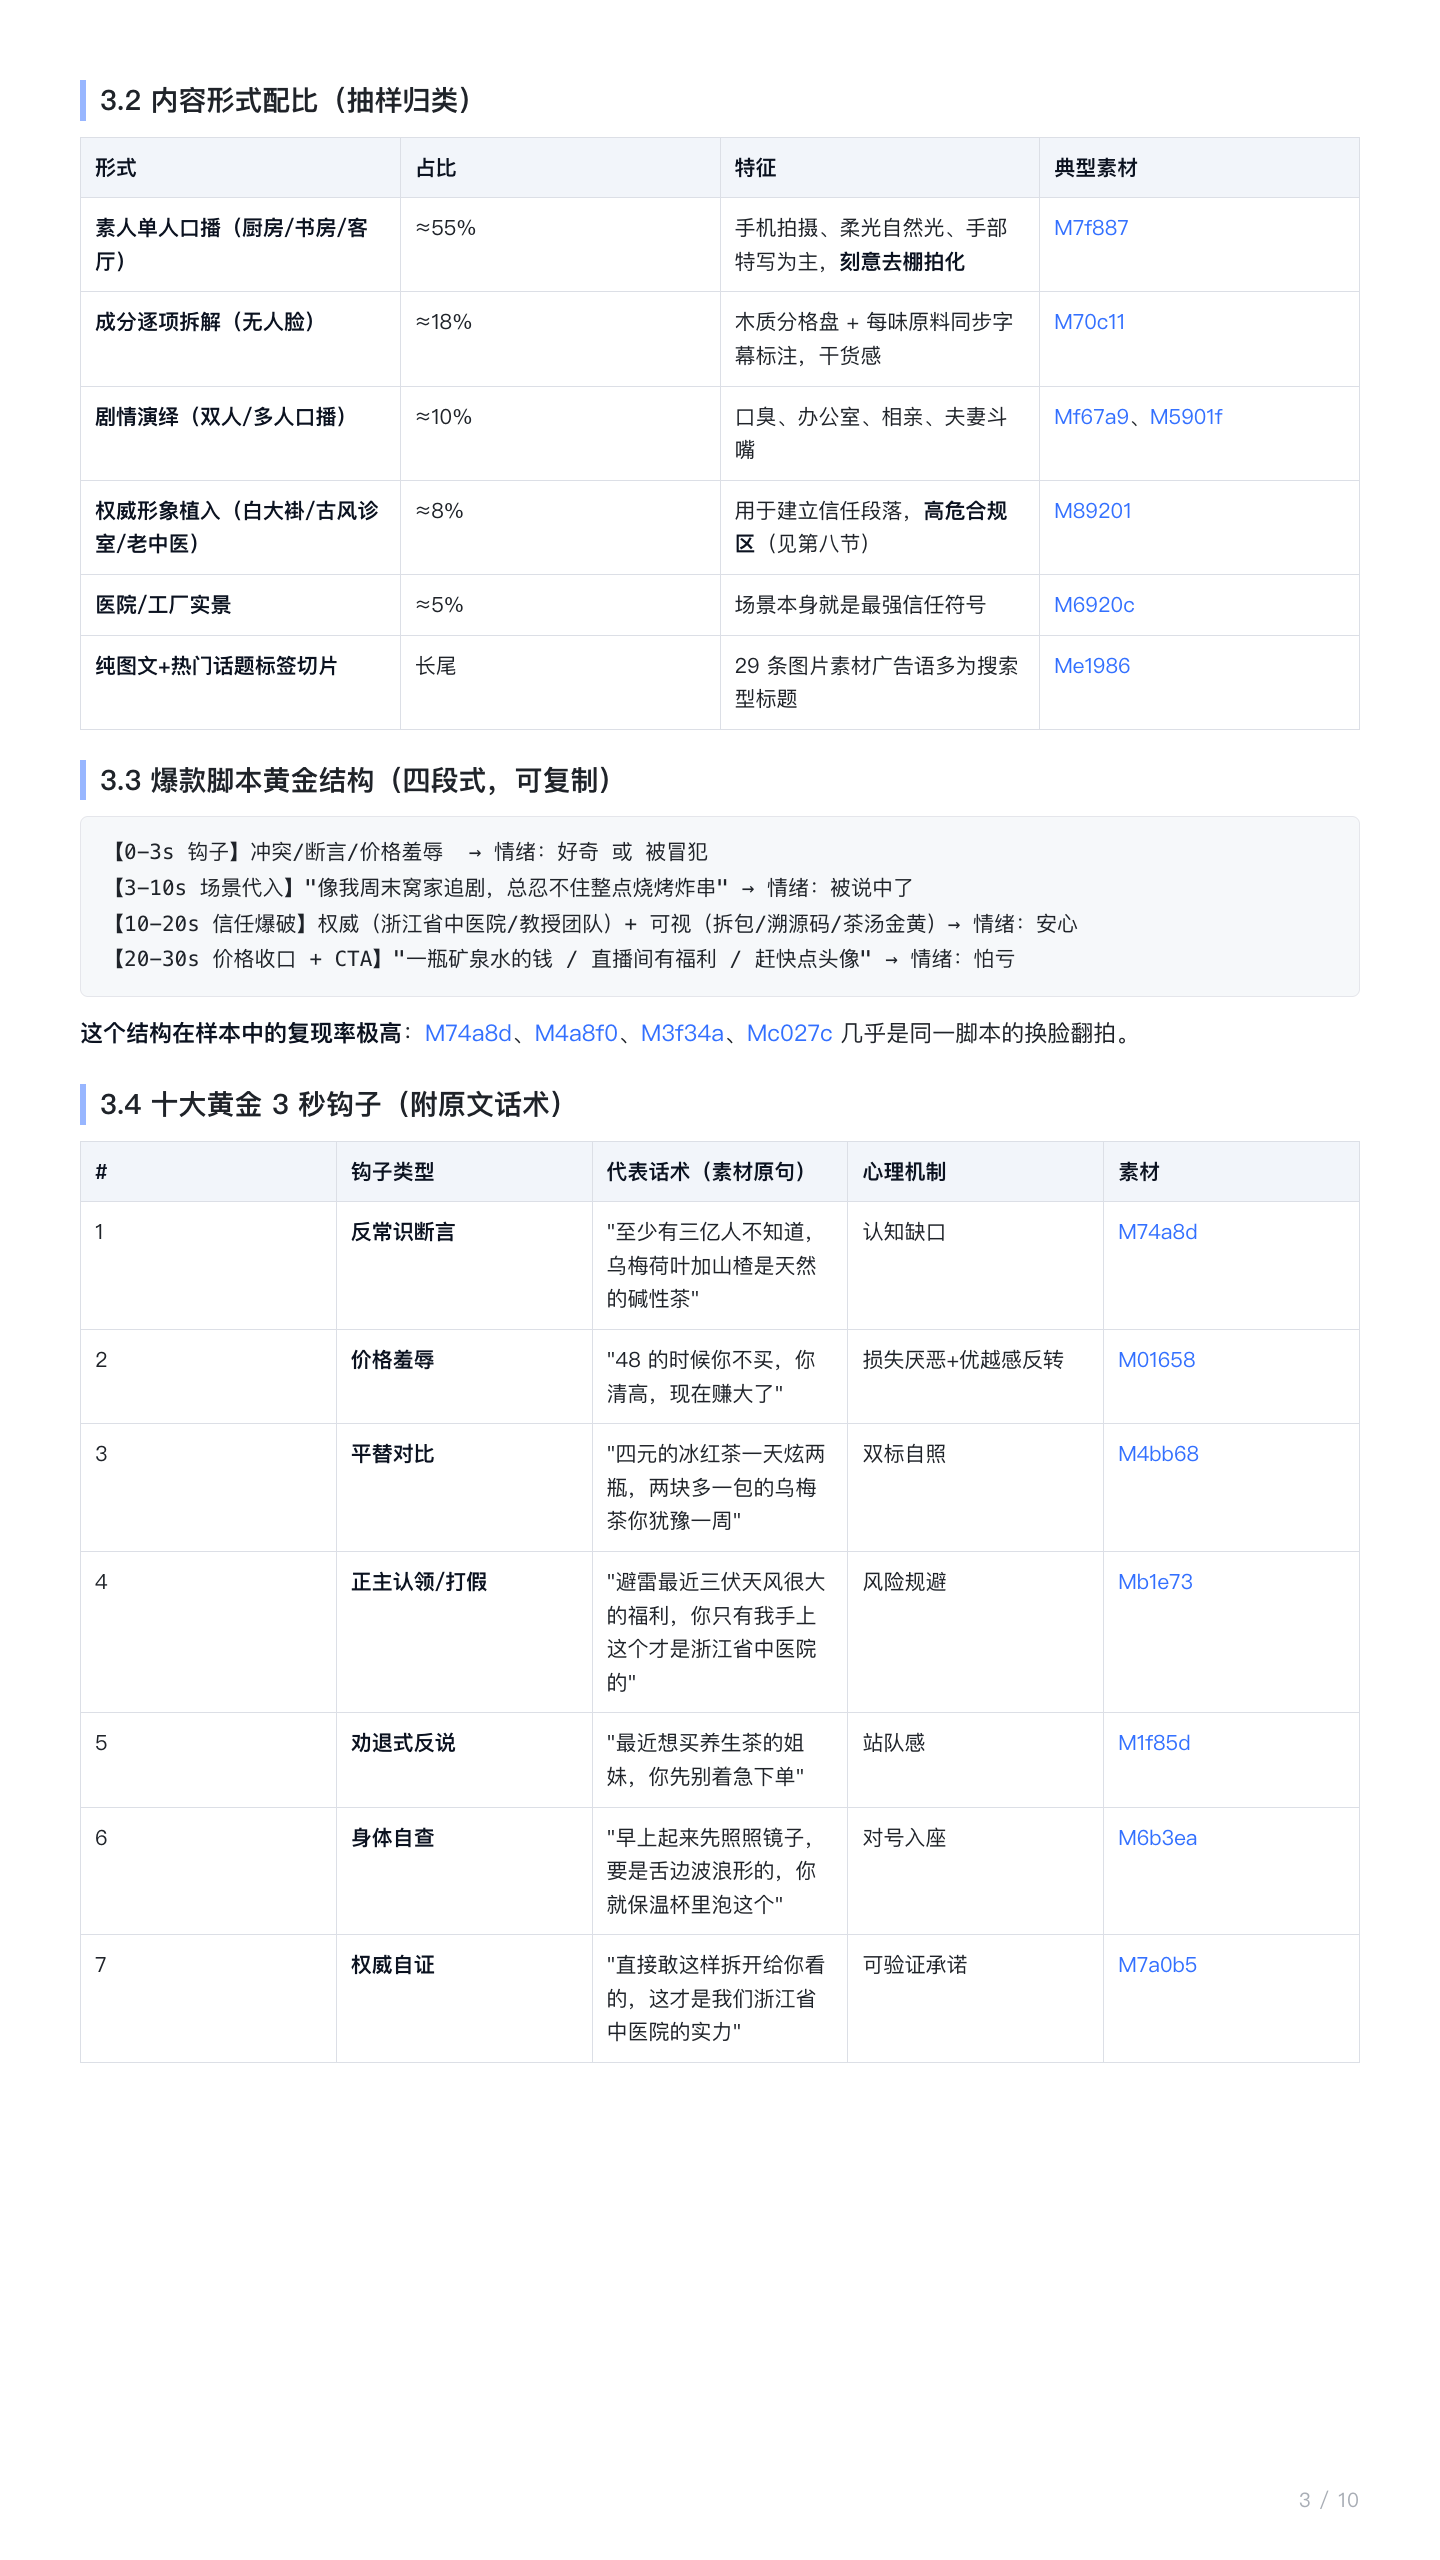Select hook type '平替对比'
1440x2560 pixels.
pyautogui.click(x=392, y=1454)
